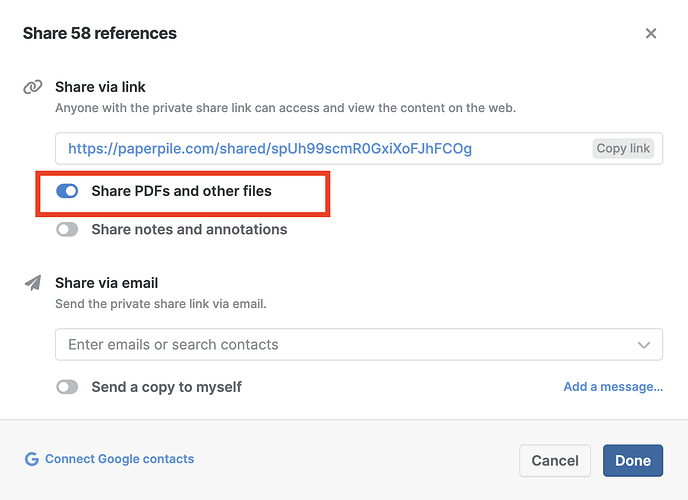The image size is (688, 500).
Task: Turn on the Send a copy to myself switch
Action: coord(67,387)
